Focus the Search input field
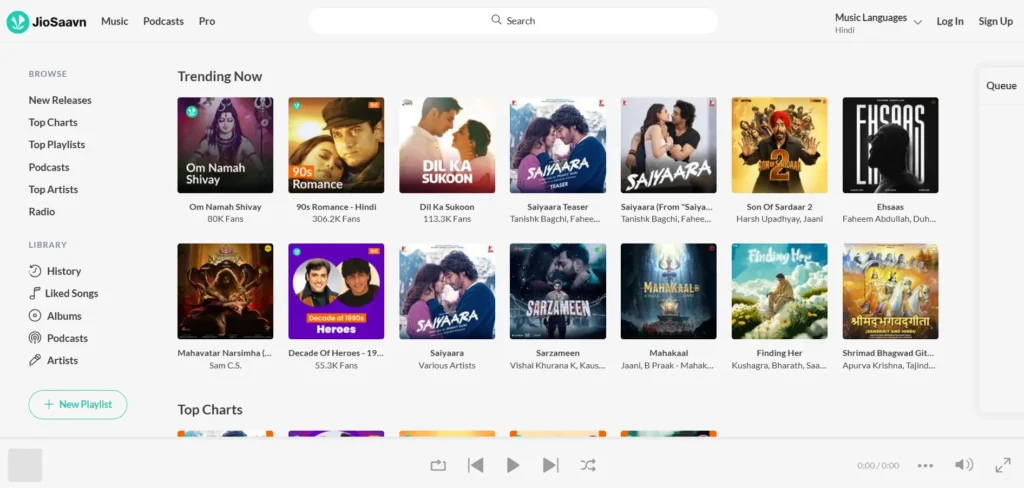1024x488 pixels. click(x=513, y=21)
